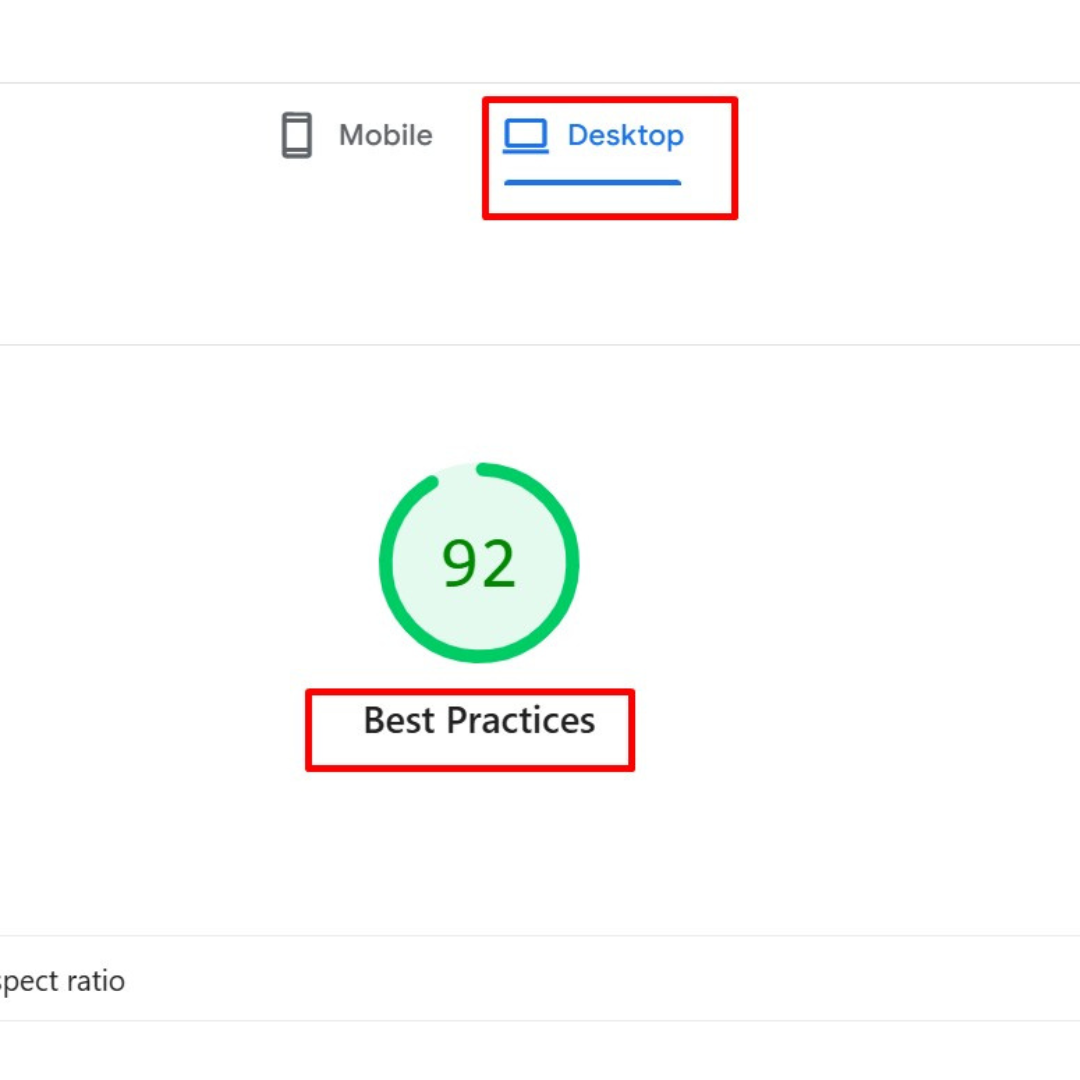The image size is (1080, 1080).
Task: Click the Best Practices label below the gauge
Action: click(x=478, y=720)
